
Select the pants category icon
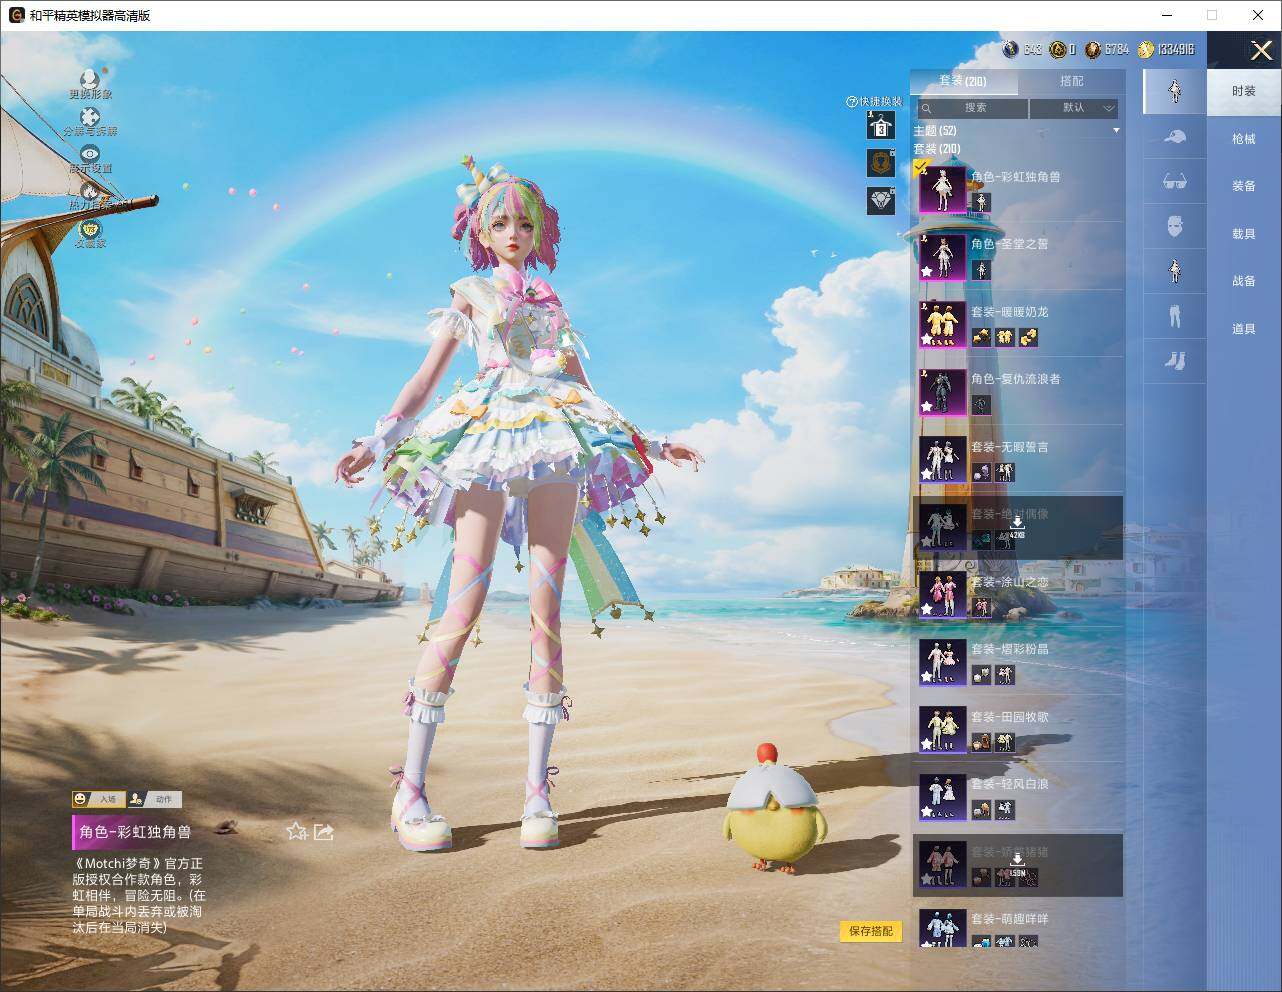point(1175,315)
